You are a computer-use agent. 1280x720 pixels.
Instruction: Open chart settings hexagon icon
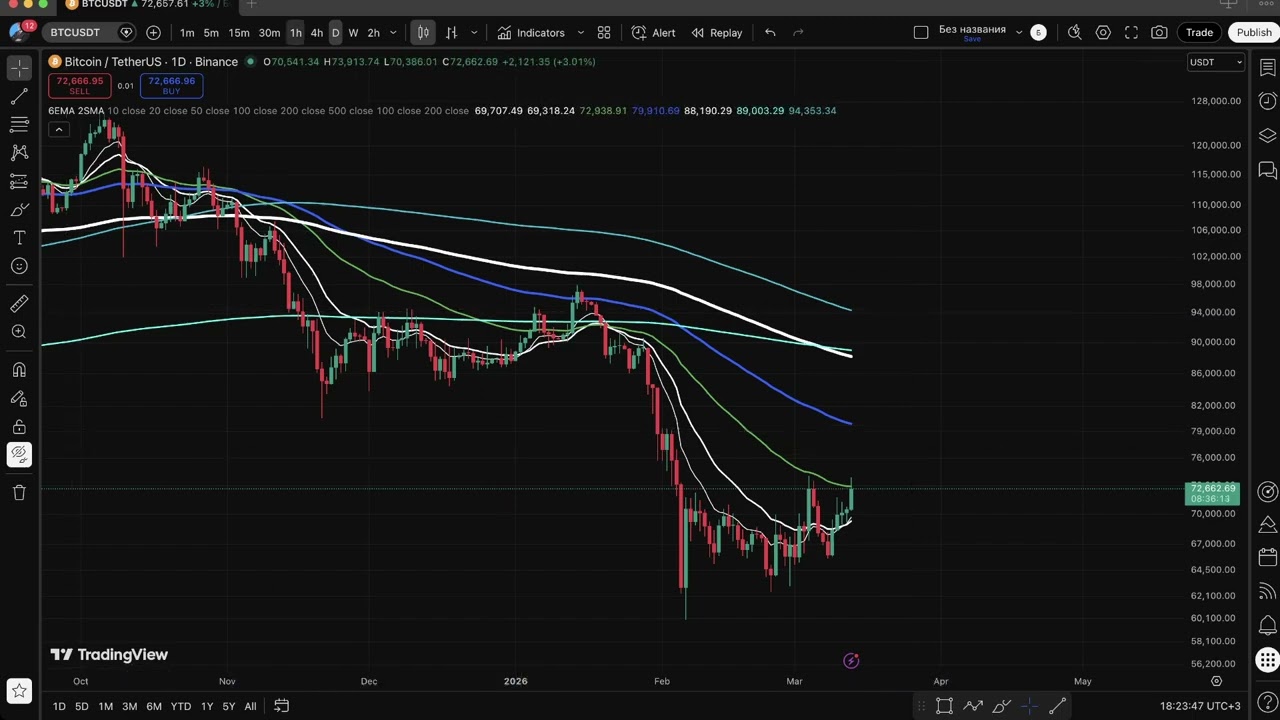[x=1103, y=33]
